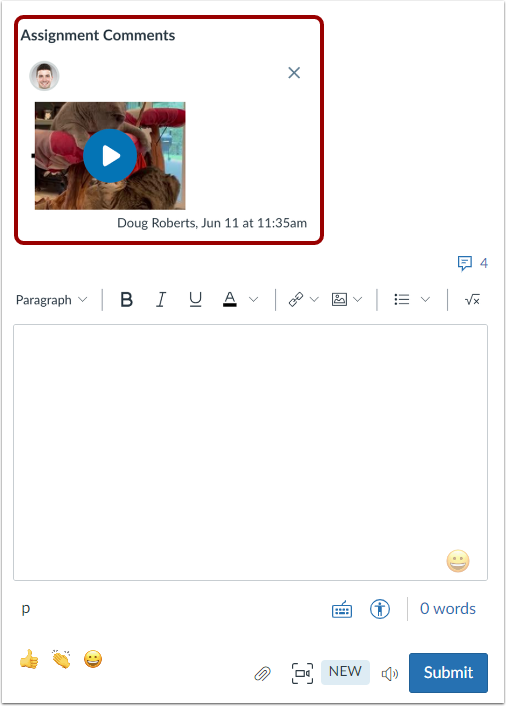The height and width of the screenshot is (706, 506).
Task: Use speech recognition speaker icon
Action: [389, 674]
